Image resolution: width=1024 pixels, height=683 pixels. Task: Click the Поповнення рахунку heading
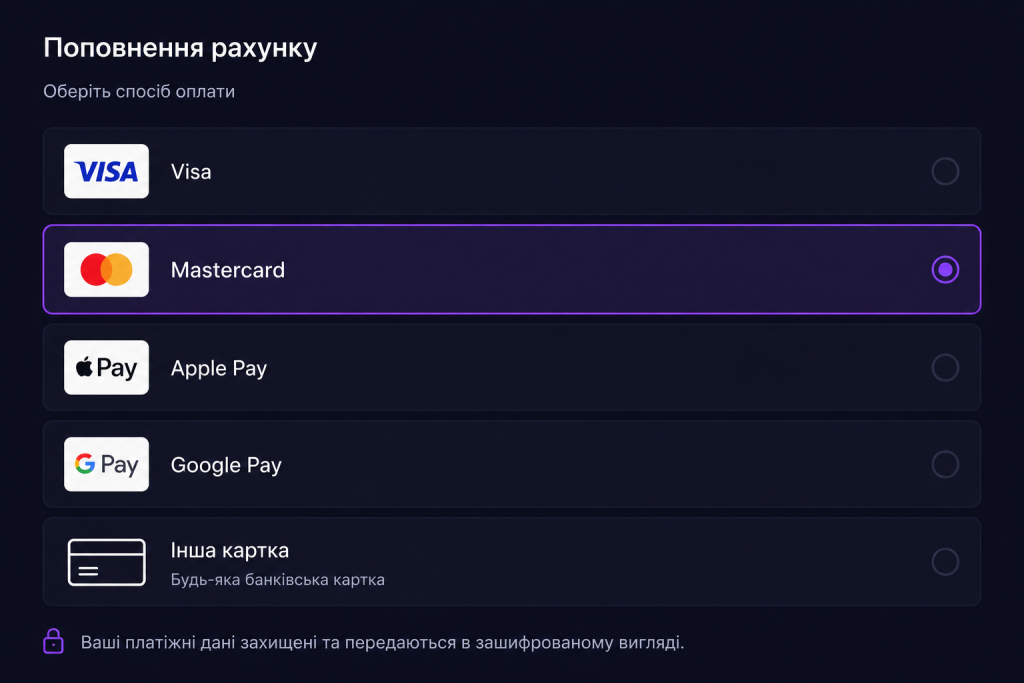[180, 48]
